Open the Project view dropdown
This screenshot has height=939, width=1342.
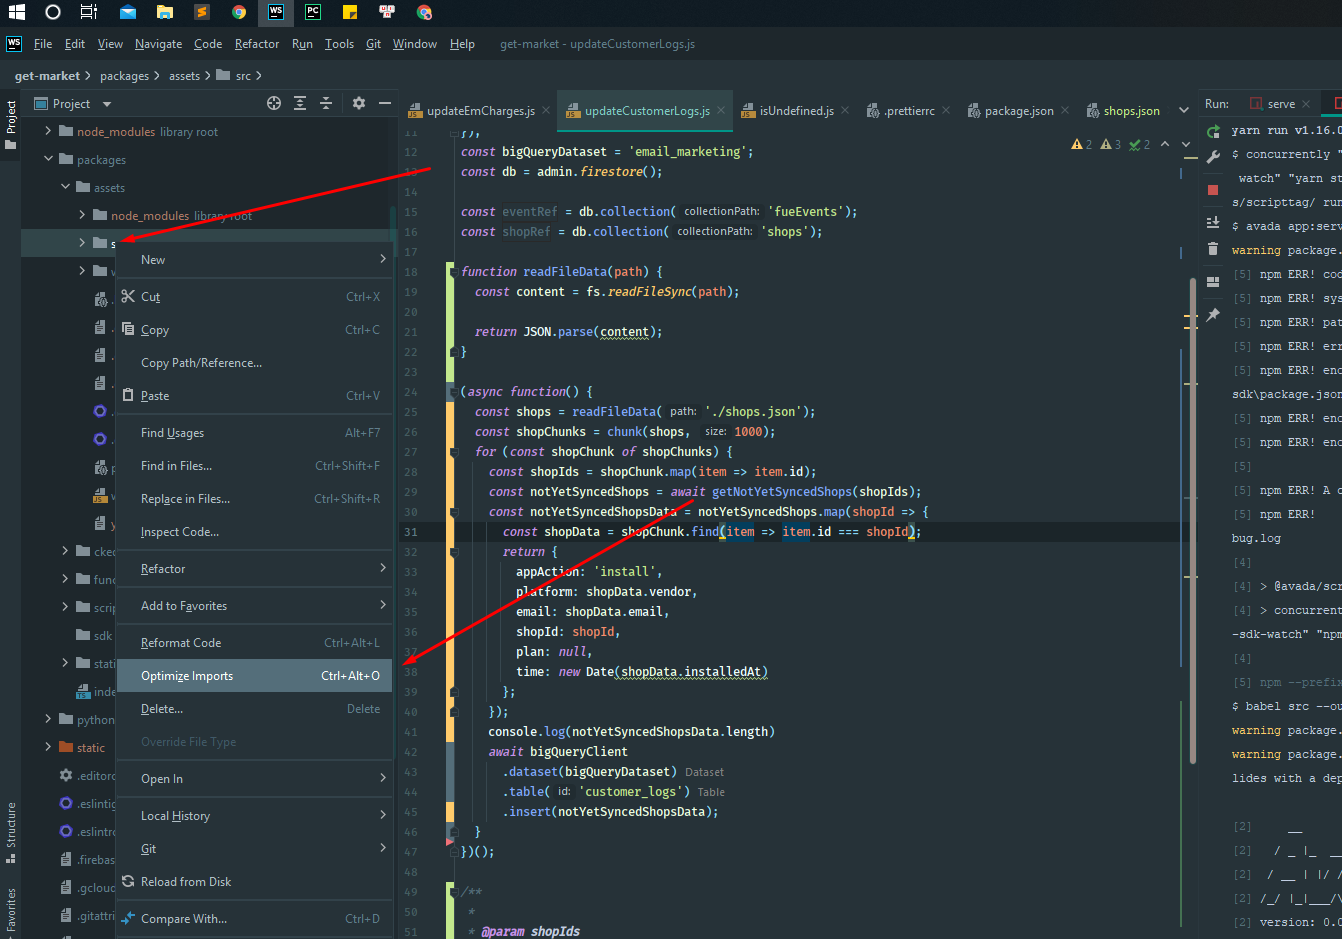pos(107,104)
